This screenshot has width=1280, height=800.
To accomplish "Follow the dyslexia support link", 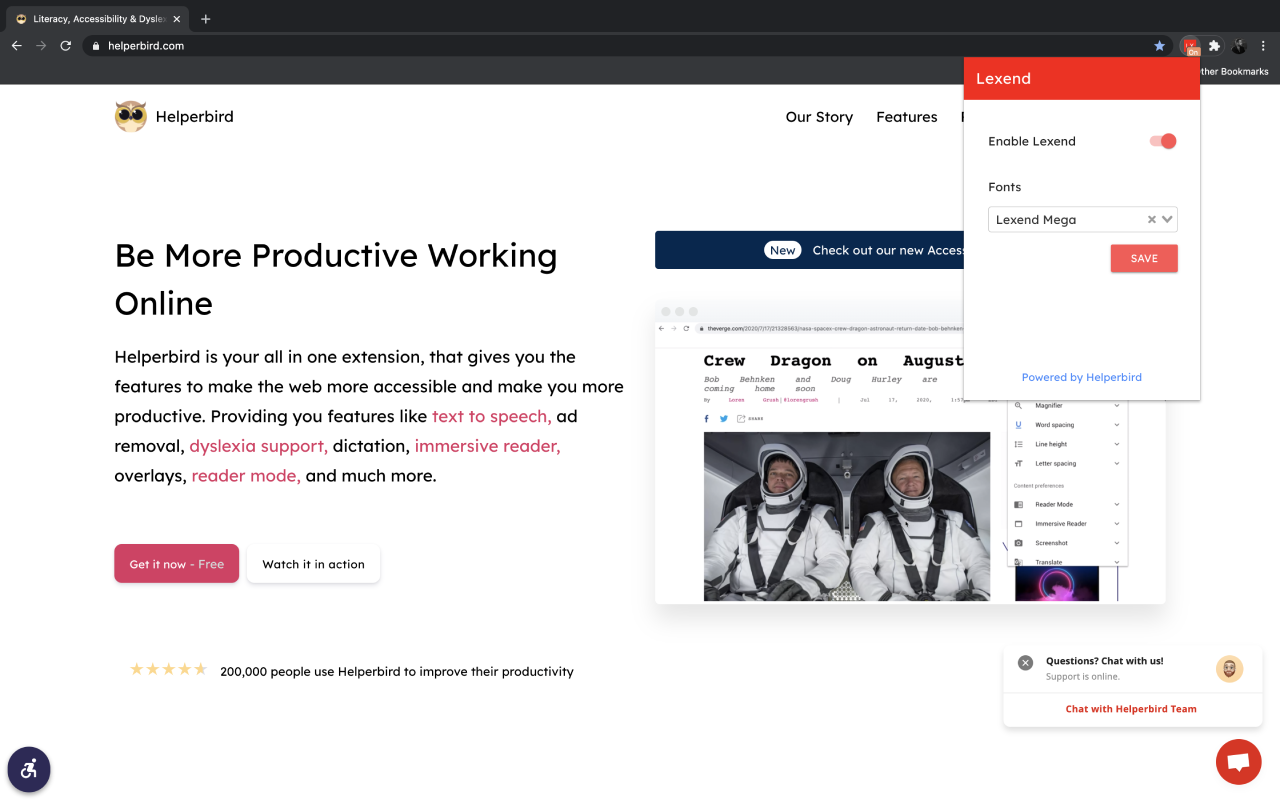I will point(258,446).
